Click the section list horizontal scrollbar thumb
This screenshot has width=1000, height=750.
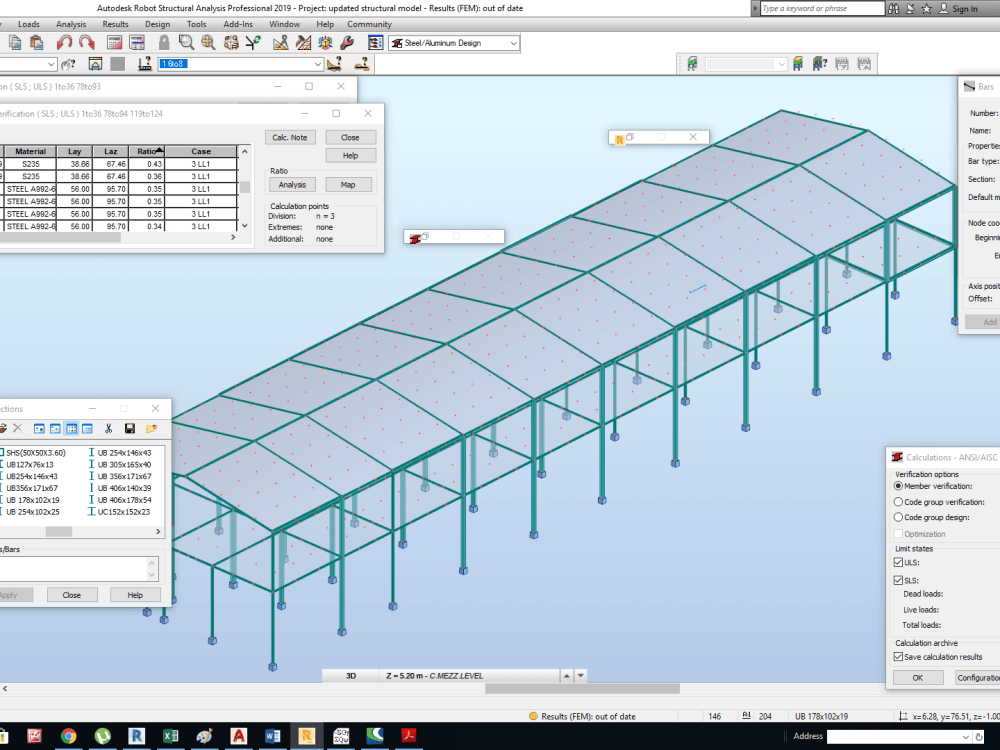pyautogui.click(x=59, y=531)
